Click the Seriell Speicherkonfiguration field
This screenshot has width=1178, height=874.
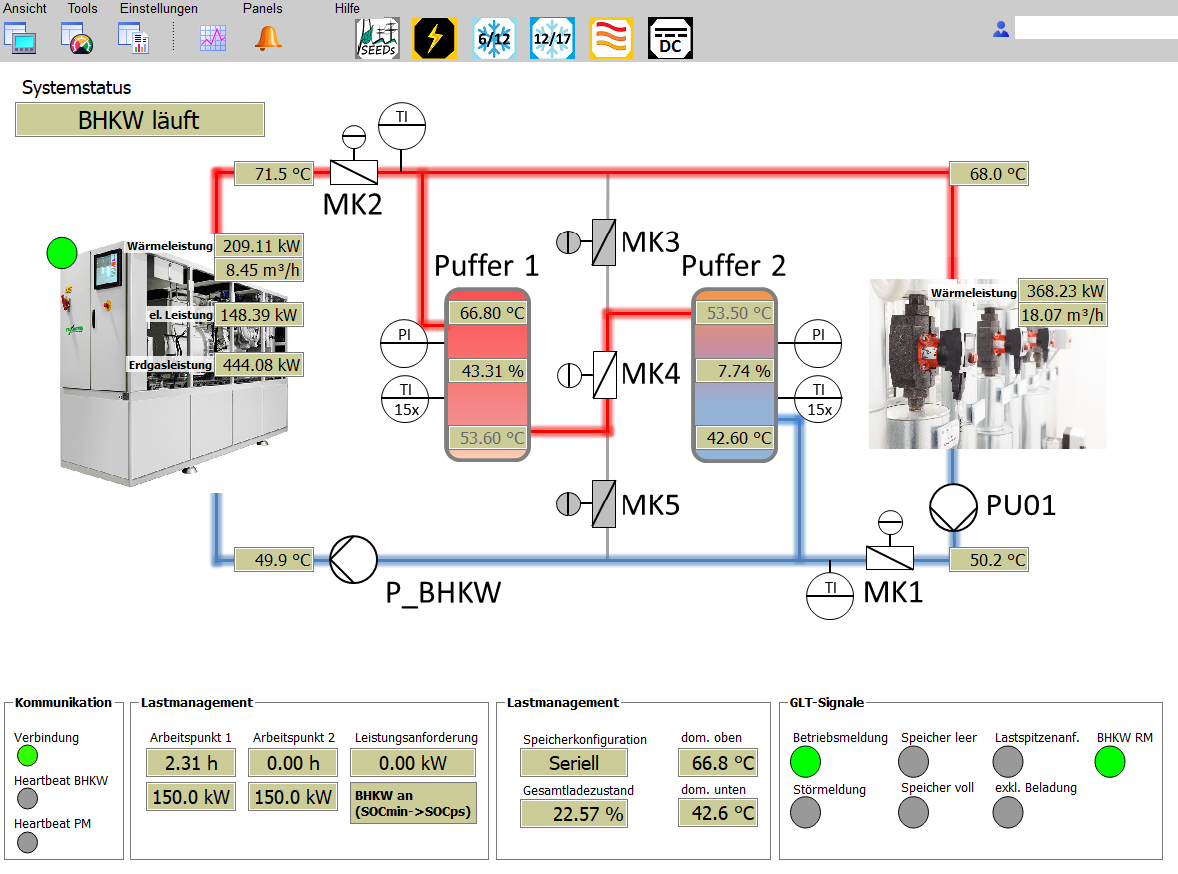574,763
